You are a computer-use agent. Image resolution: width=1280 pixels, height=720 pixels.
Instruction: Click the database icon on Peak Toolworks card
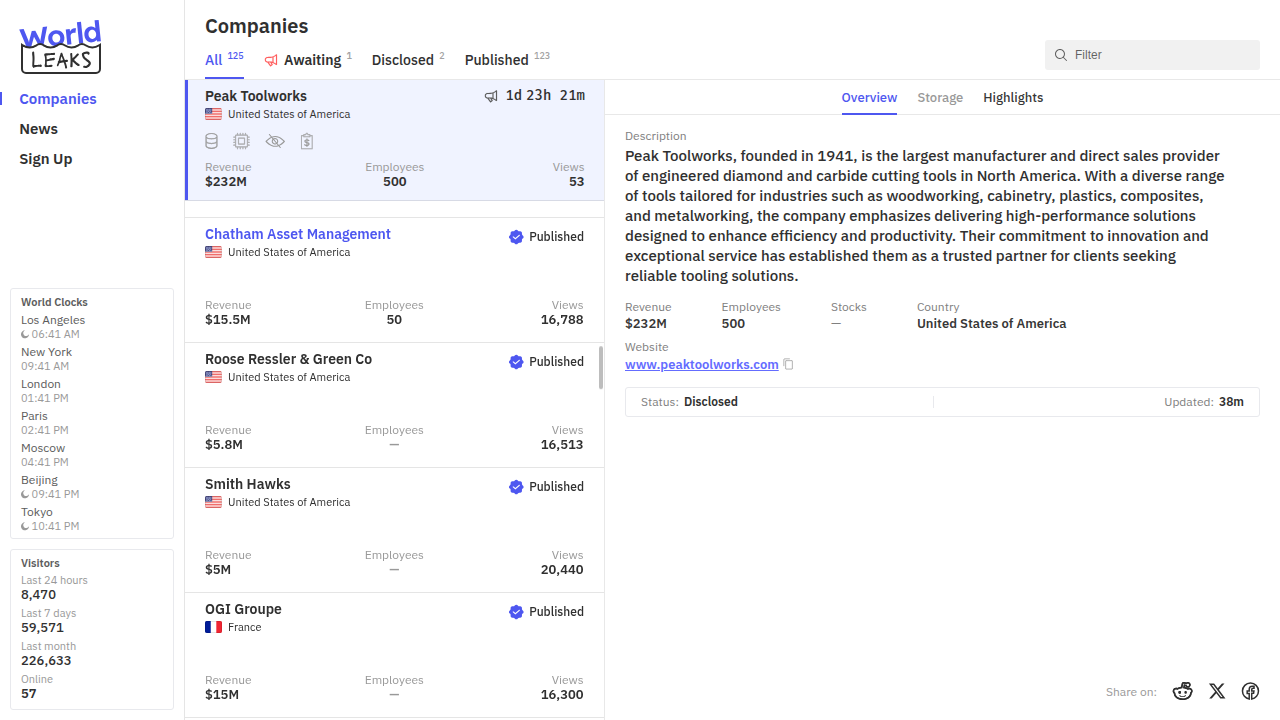pyautogui.click(x=212, y=142)
